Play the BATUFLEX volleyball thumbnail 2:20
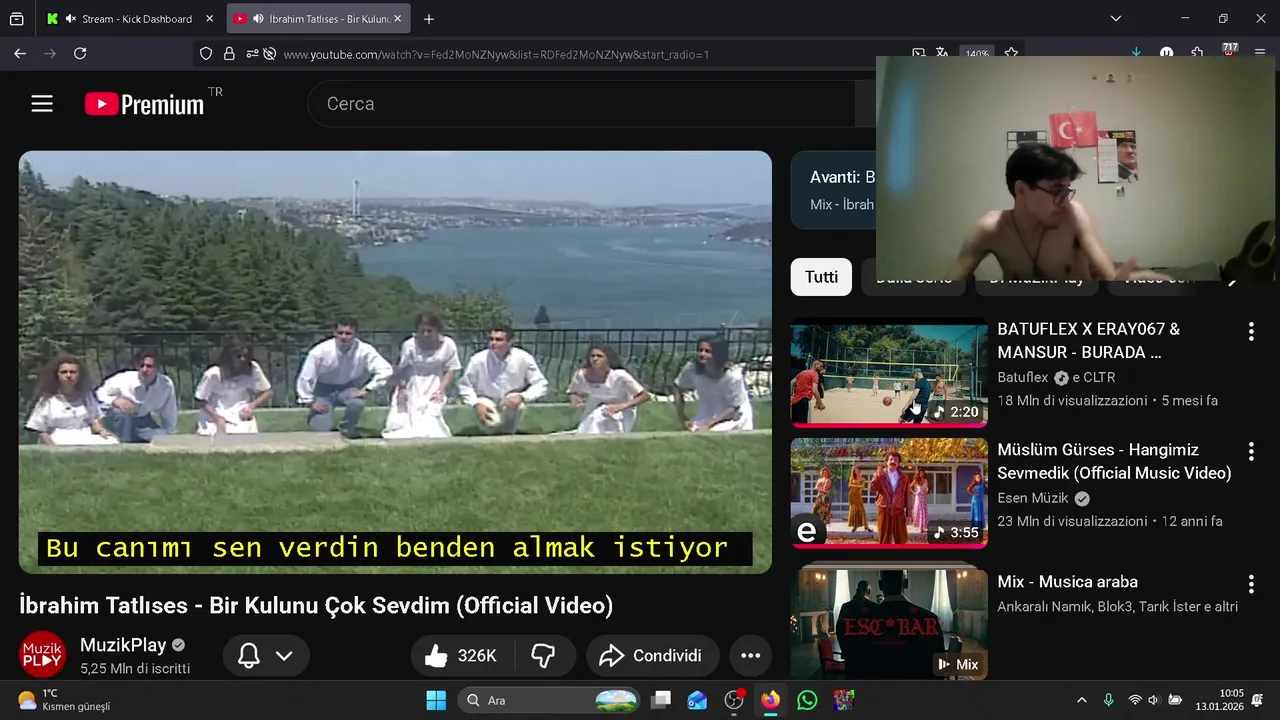The image size is (1280, 720). pyautogui.click(x=889, y=373)
